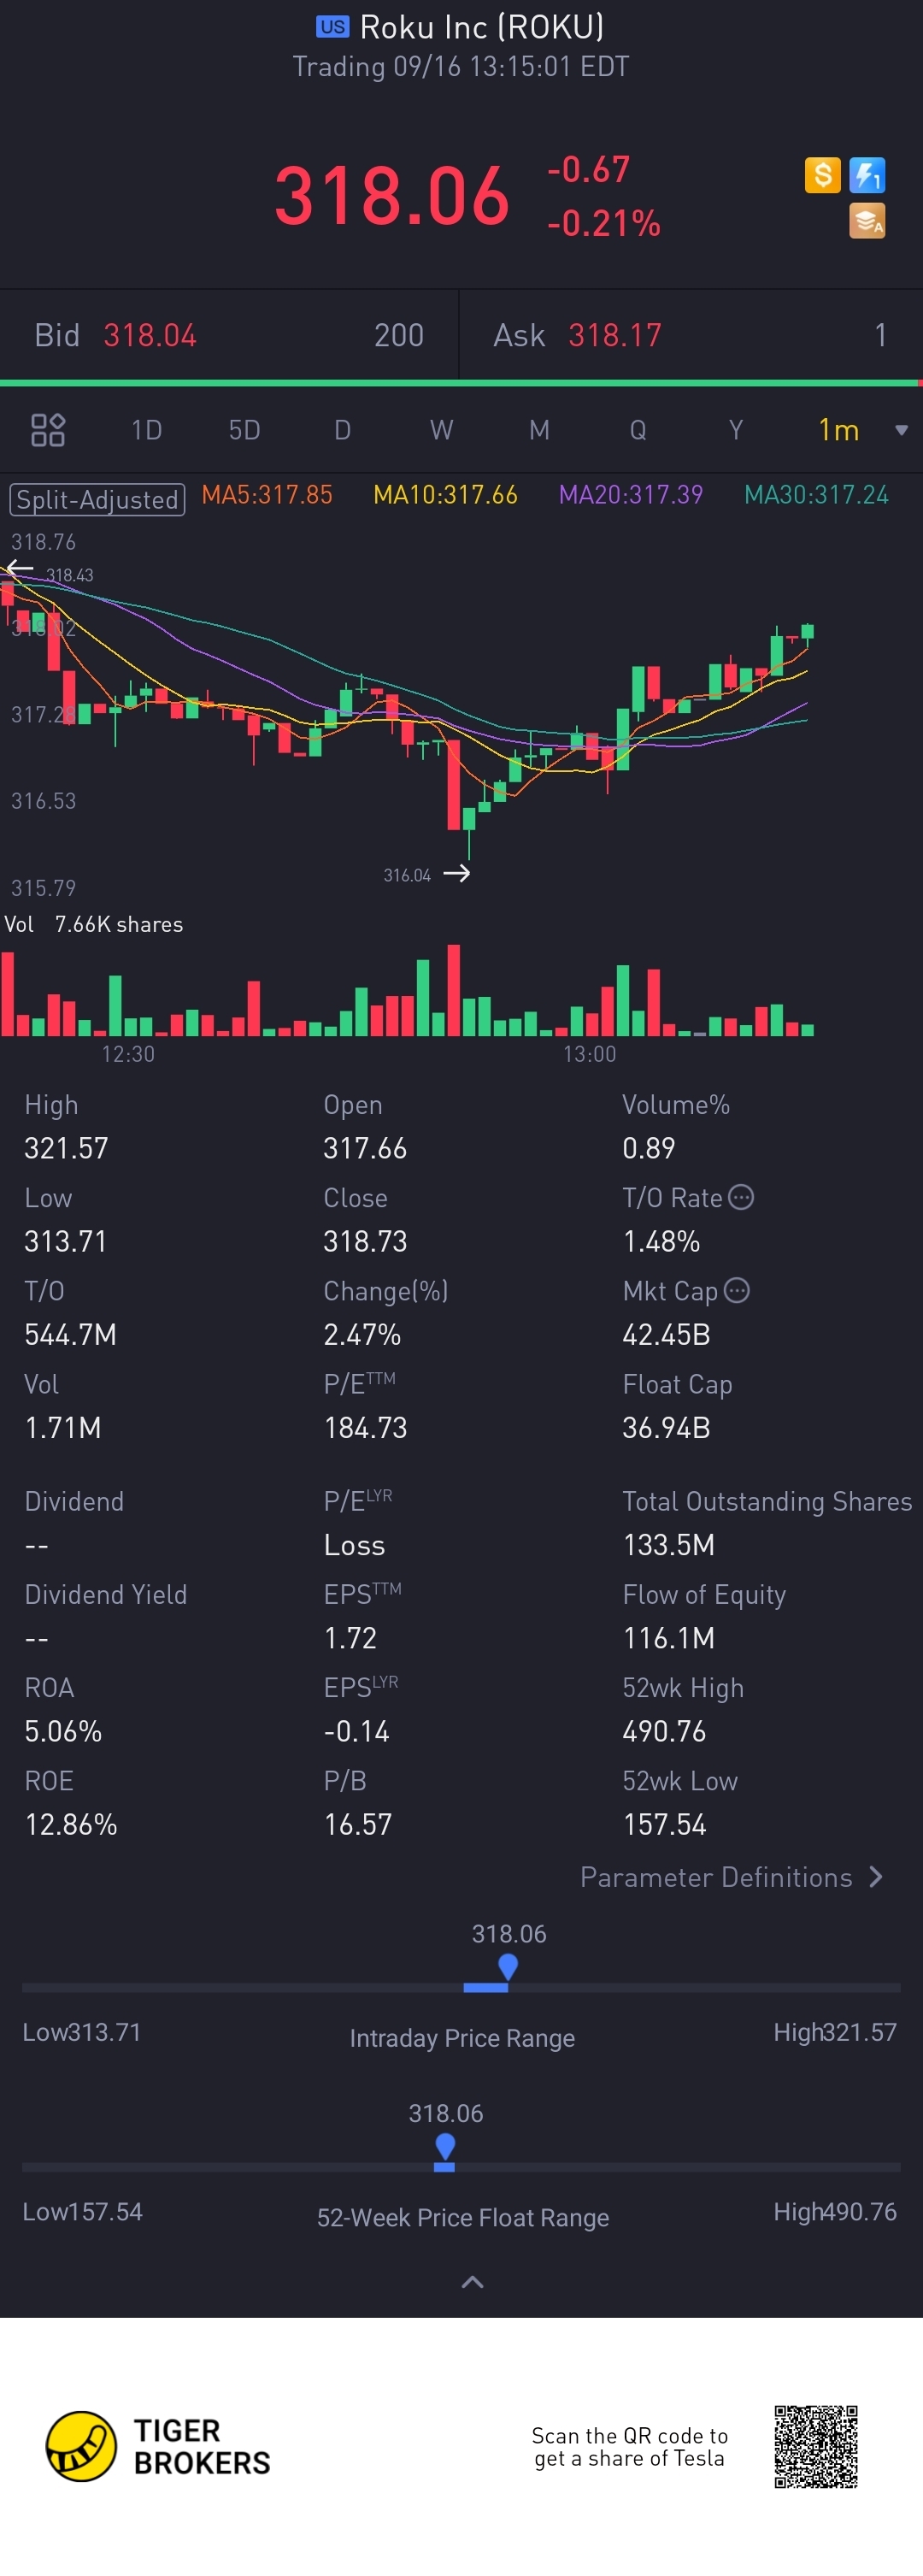Open the chart grid layout icon
The image size is (923, 2576).
[48, 430]
